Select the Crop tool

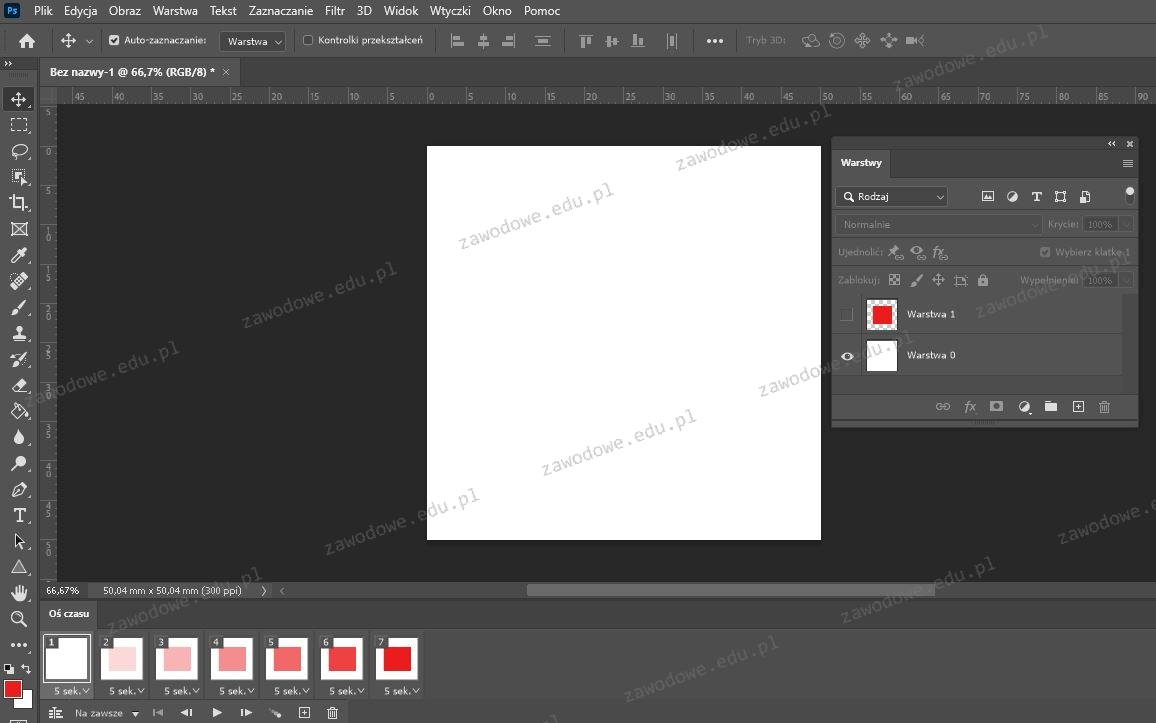pos(19,203)
